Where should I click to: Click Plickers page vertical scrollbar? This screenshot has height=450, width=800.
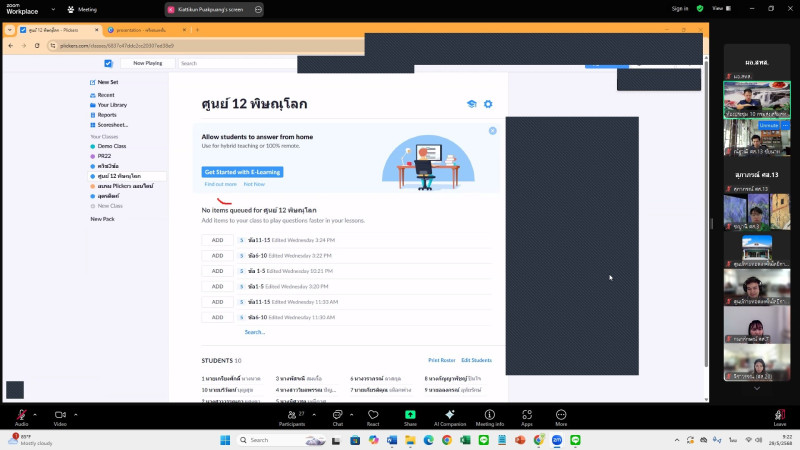pyautogui.click(x=706, y=212)
